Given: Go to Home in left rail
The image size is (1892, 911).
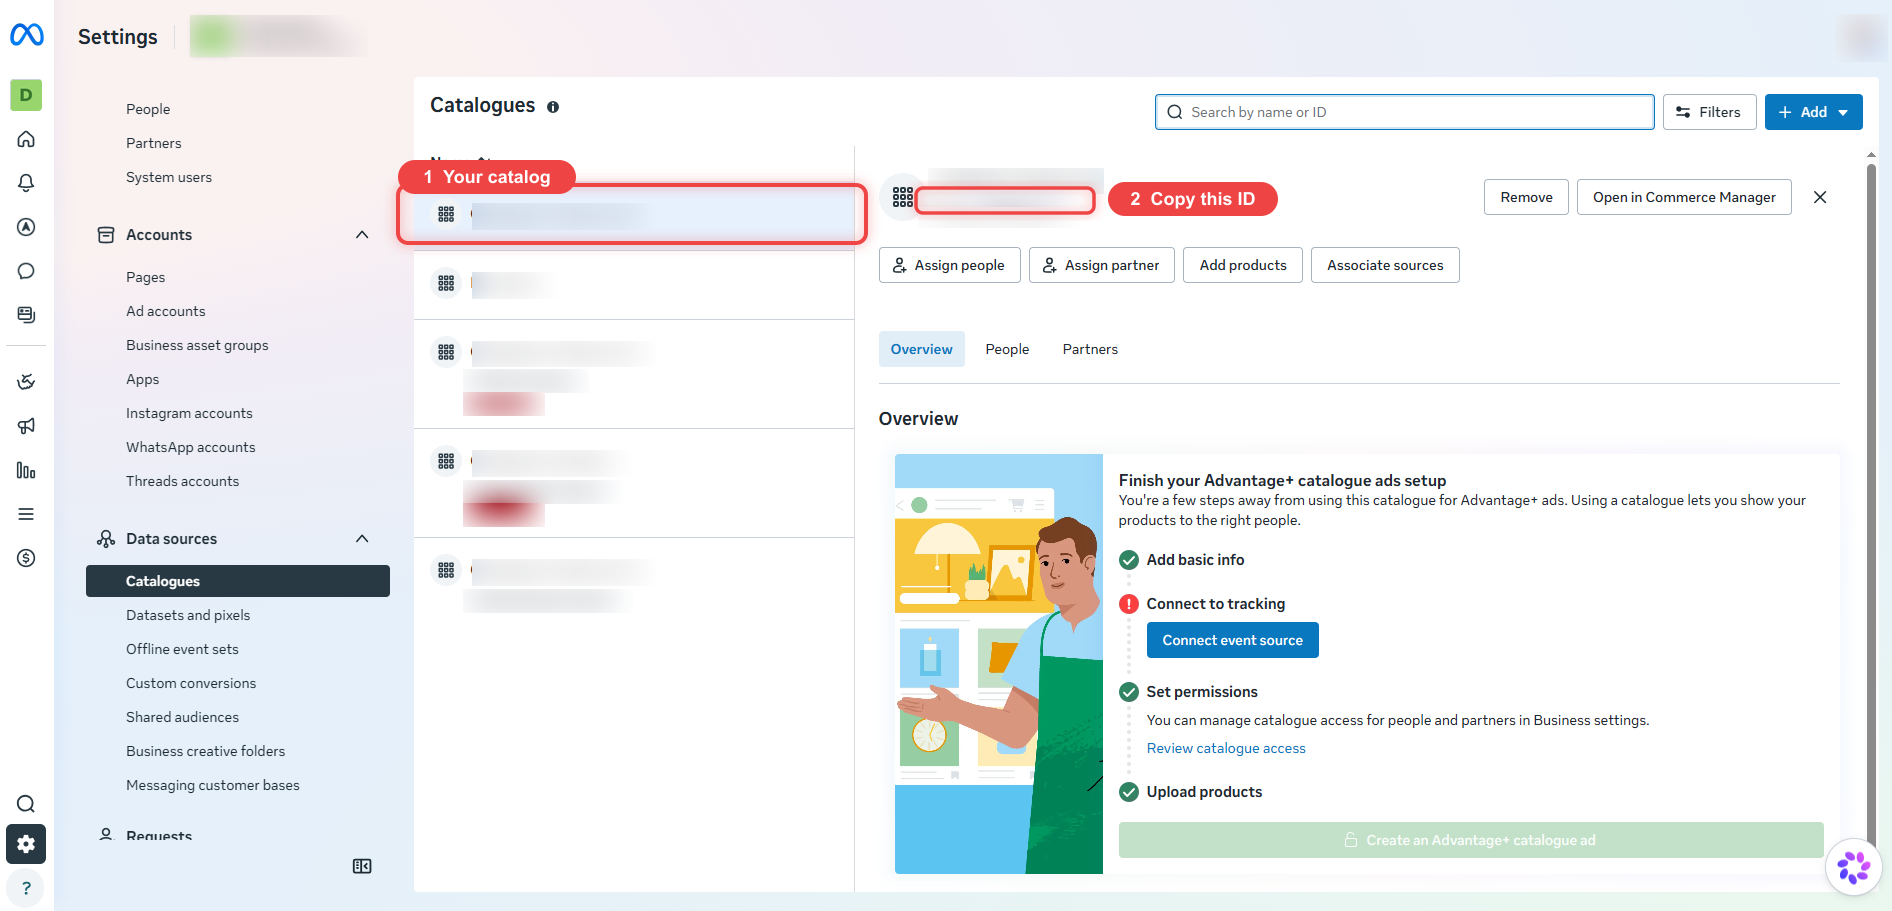Looking at the screenshot, I should pyautogui.click(x=26, y=139).
